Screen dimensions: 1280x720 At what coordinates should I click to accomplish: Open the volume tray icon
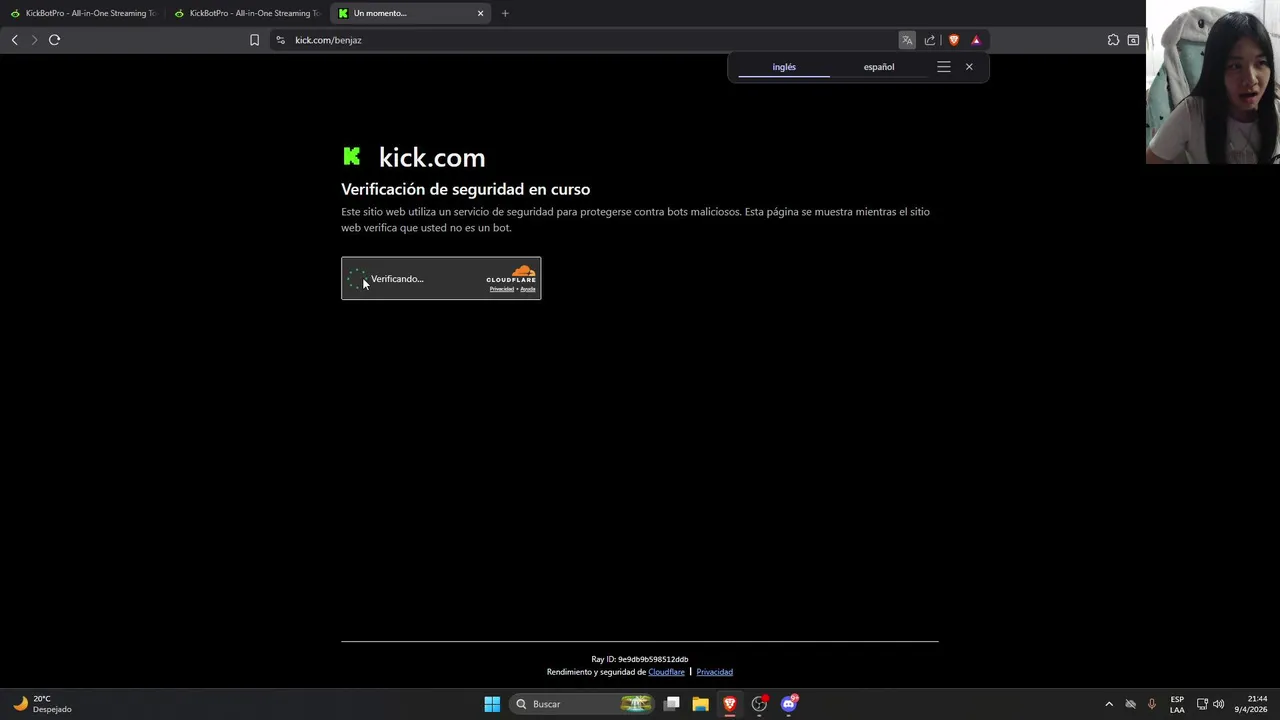coord(1218,704)
